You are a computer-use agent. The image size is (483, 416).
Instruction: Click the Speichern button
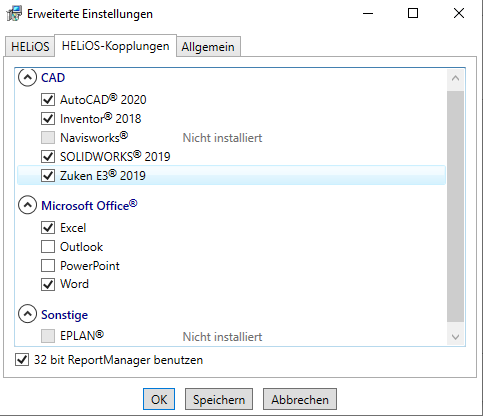(219, 399)
